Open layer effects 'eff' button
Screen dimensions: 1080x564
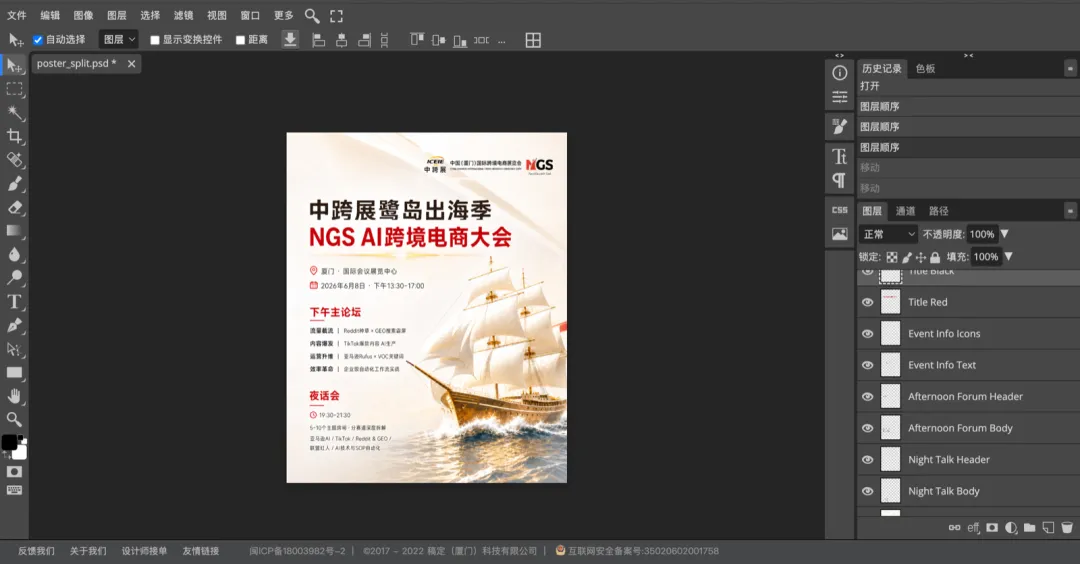click(x=973, y=528)
